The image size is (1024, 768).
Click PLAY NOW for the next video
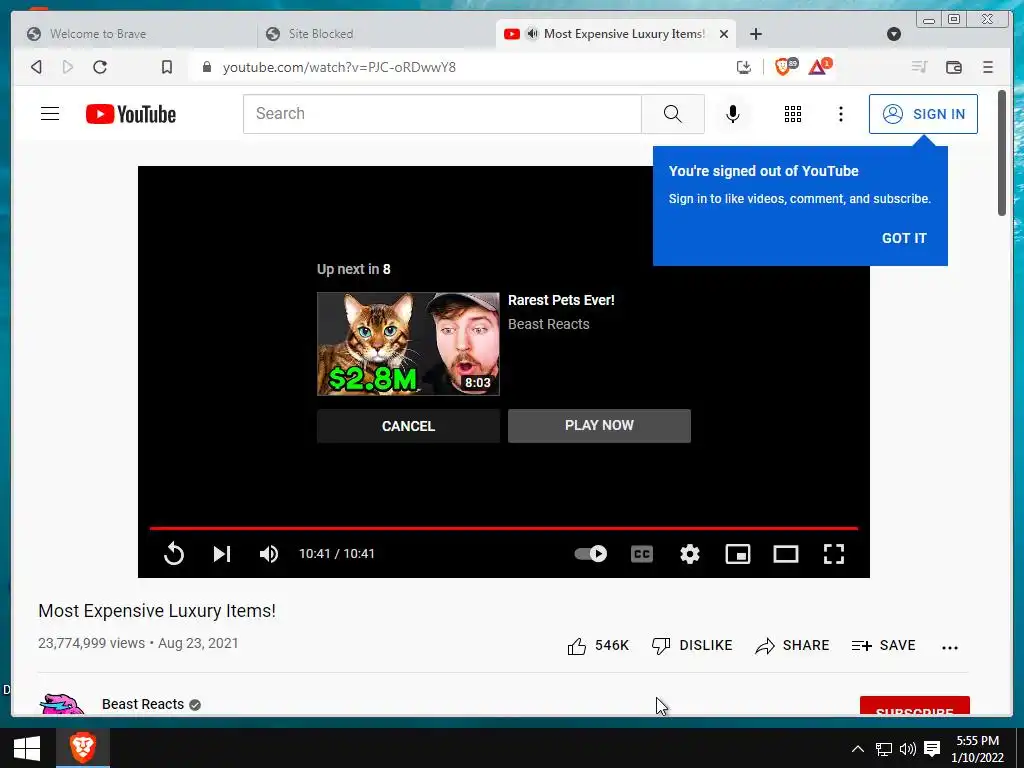click(x=599, y=426)
